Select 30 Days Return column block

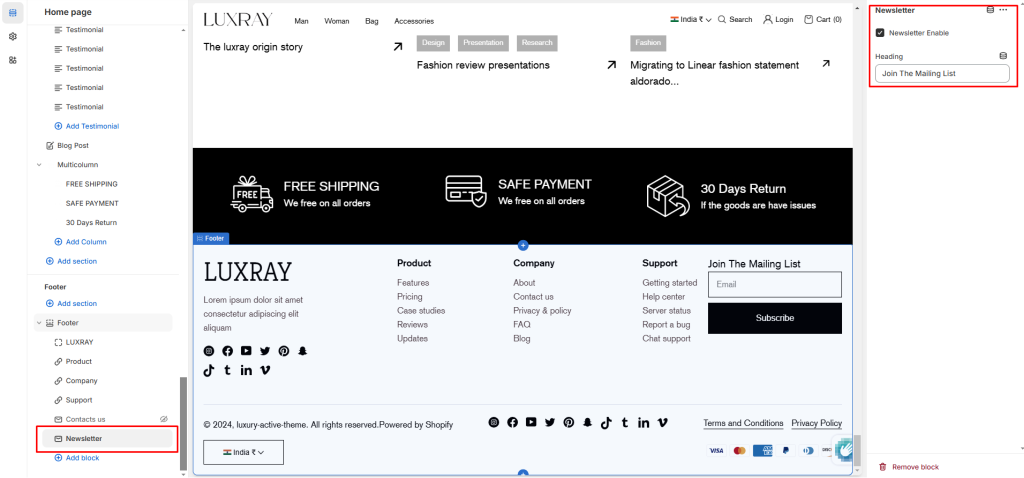point(91,223)
